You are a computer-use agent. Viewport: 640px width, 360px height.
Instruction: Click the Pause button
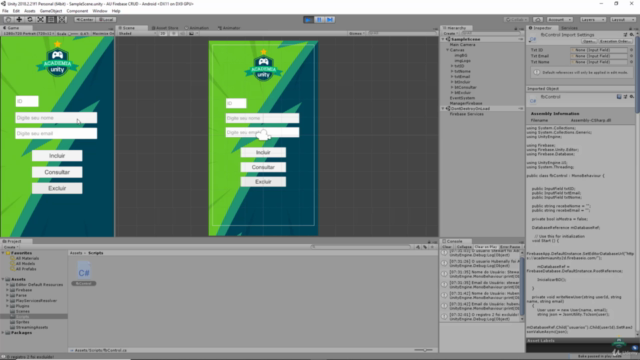pos(319,20)
